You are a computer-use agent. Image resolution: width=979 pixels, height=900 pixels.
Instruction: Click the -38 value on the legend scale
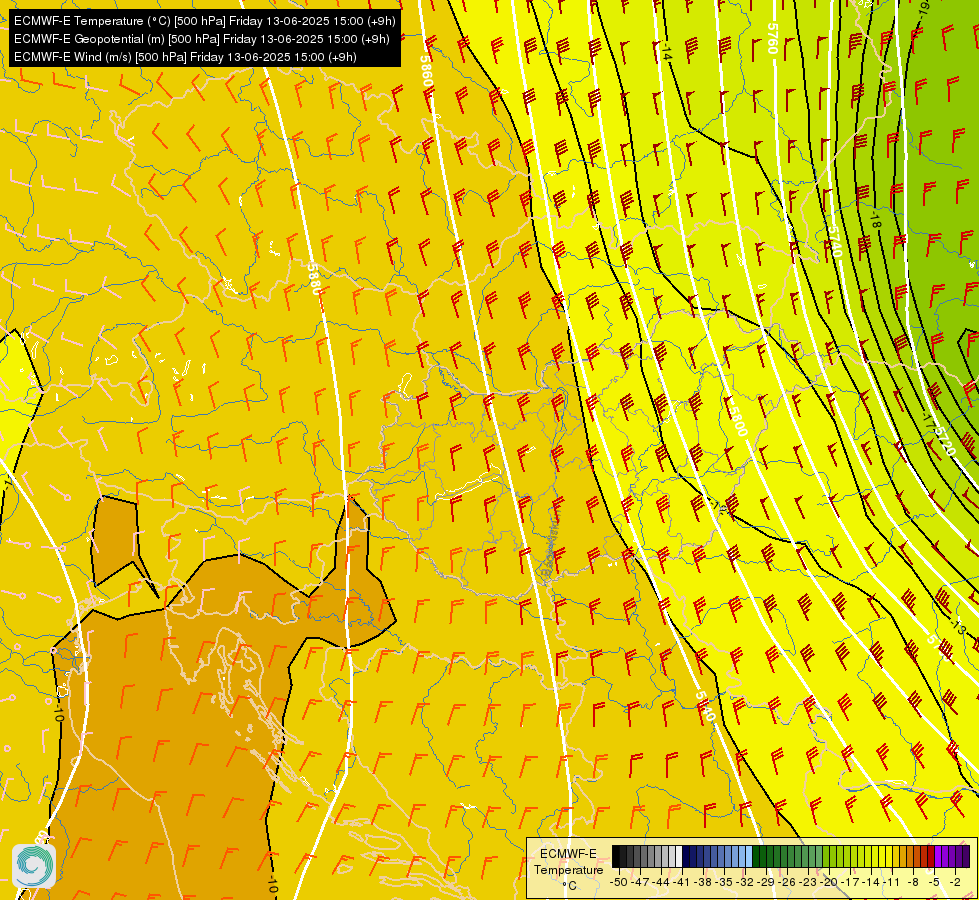[x=702, y=882]
